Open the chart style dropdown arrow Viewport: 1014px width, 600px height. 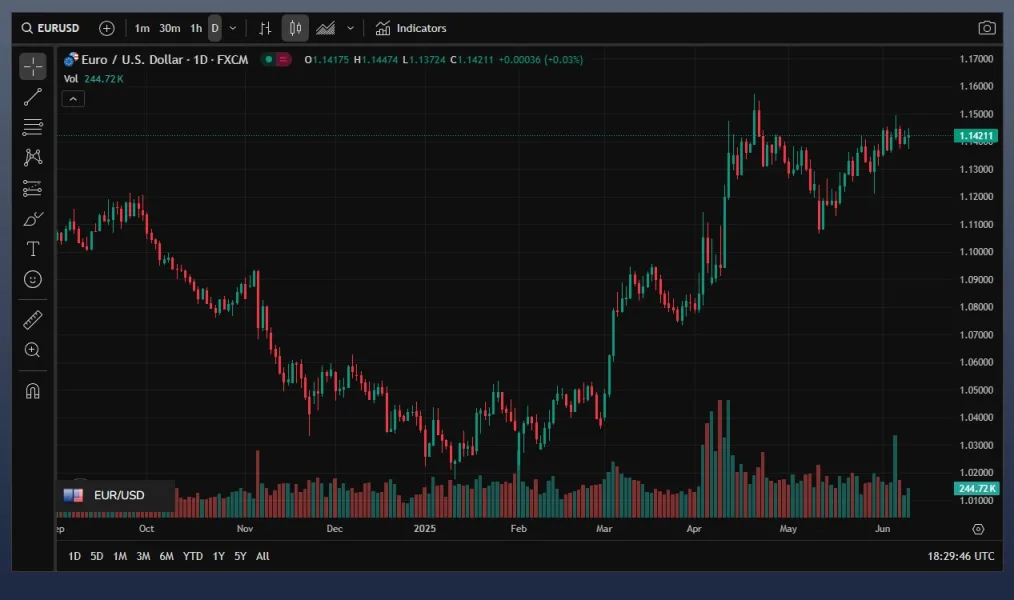coord(350,28)
